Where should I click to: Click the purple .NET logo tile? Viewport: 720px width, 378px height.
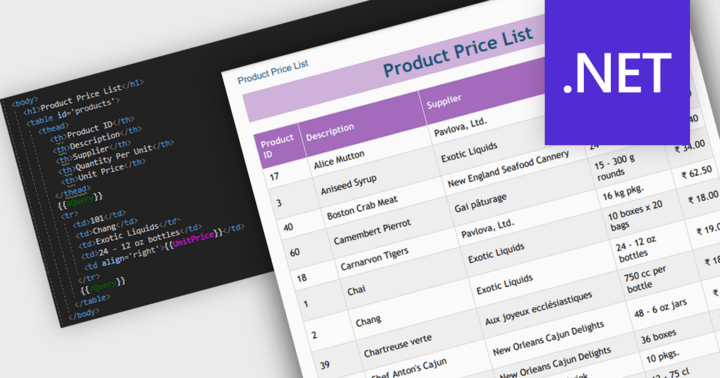tap(617, 72)
